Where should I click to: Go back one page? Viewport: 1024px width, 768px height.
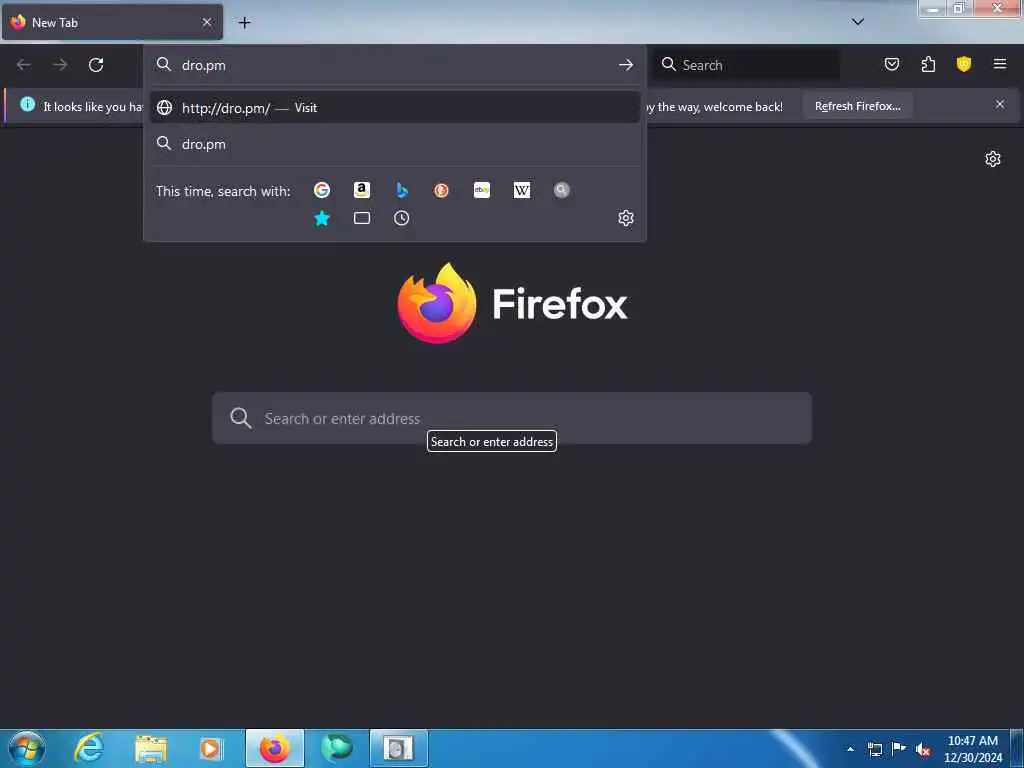(24, 65)
